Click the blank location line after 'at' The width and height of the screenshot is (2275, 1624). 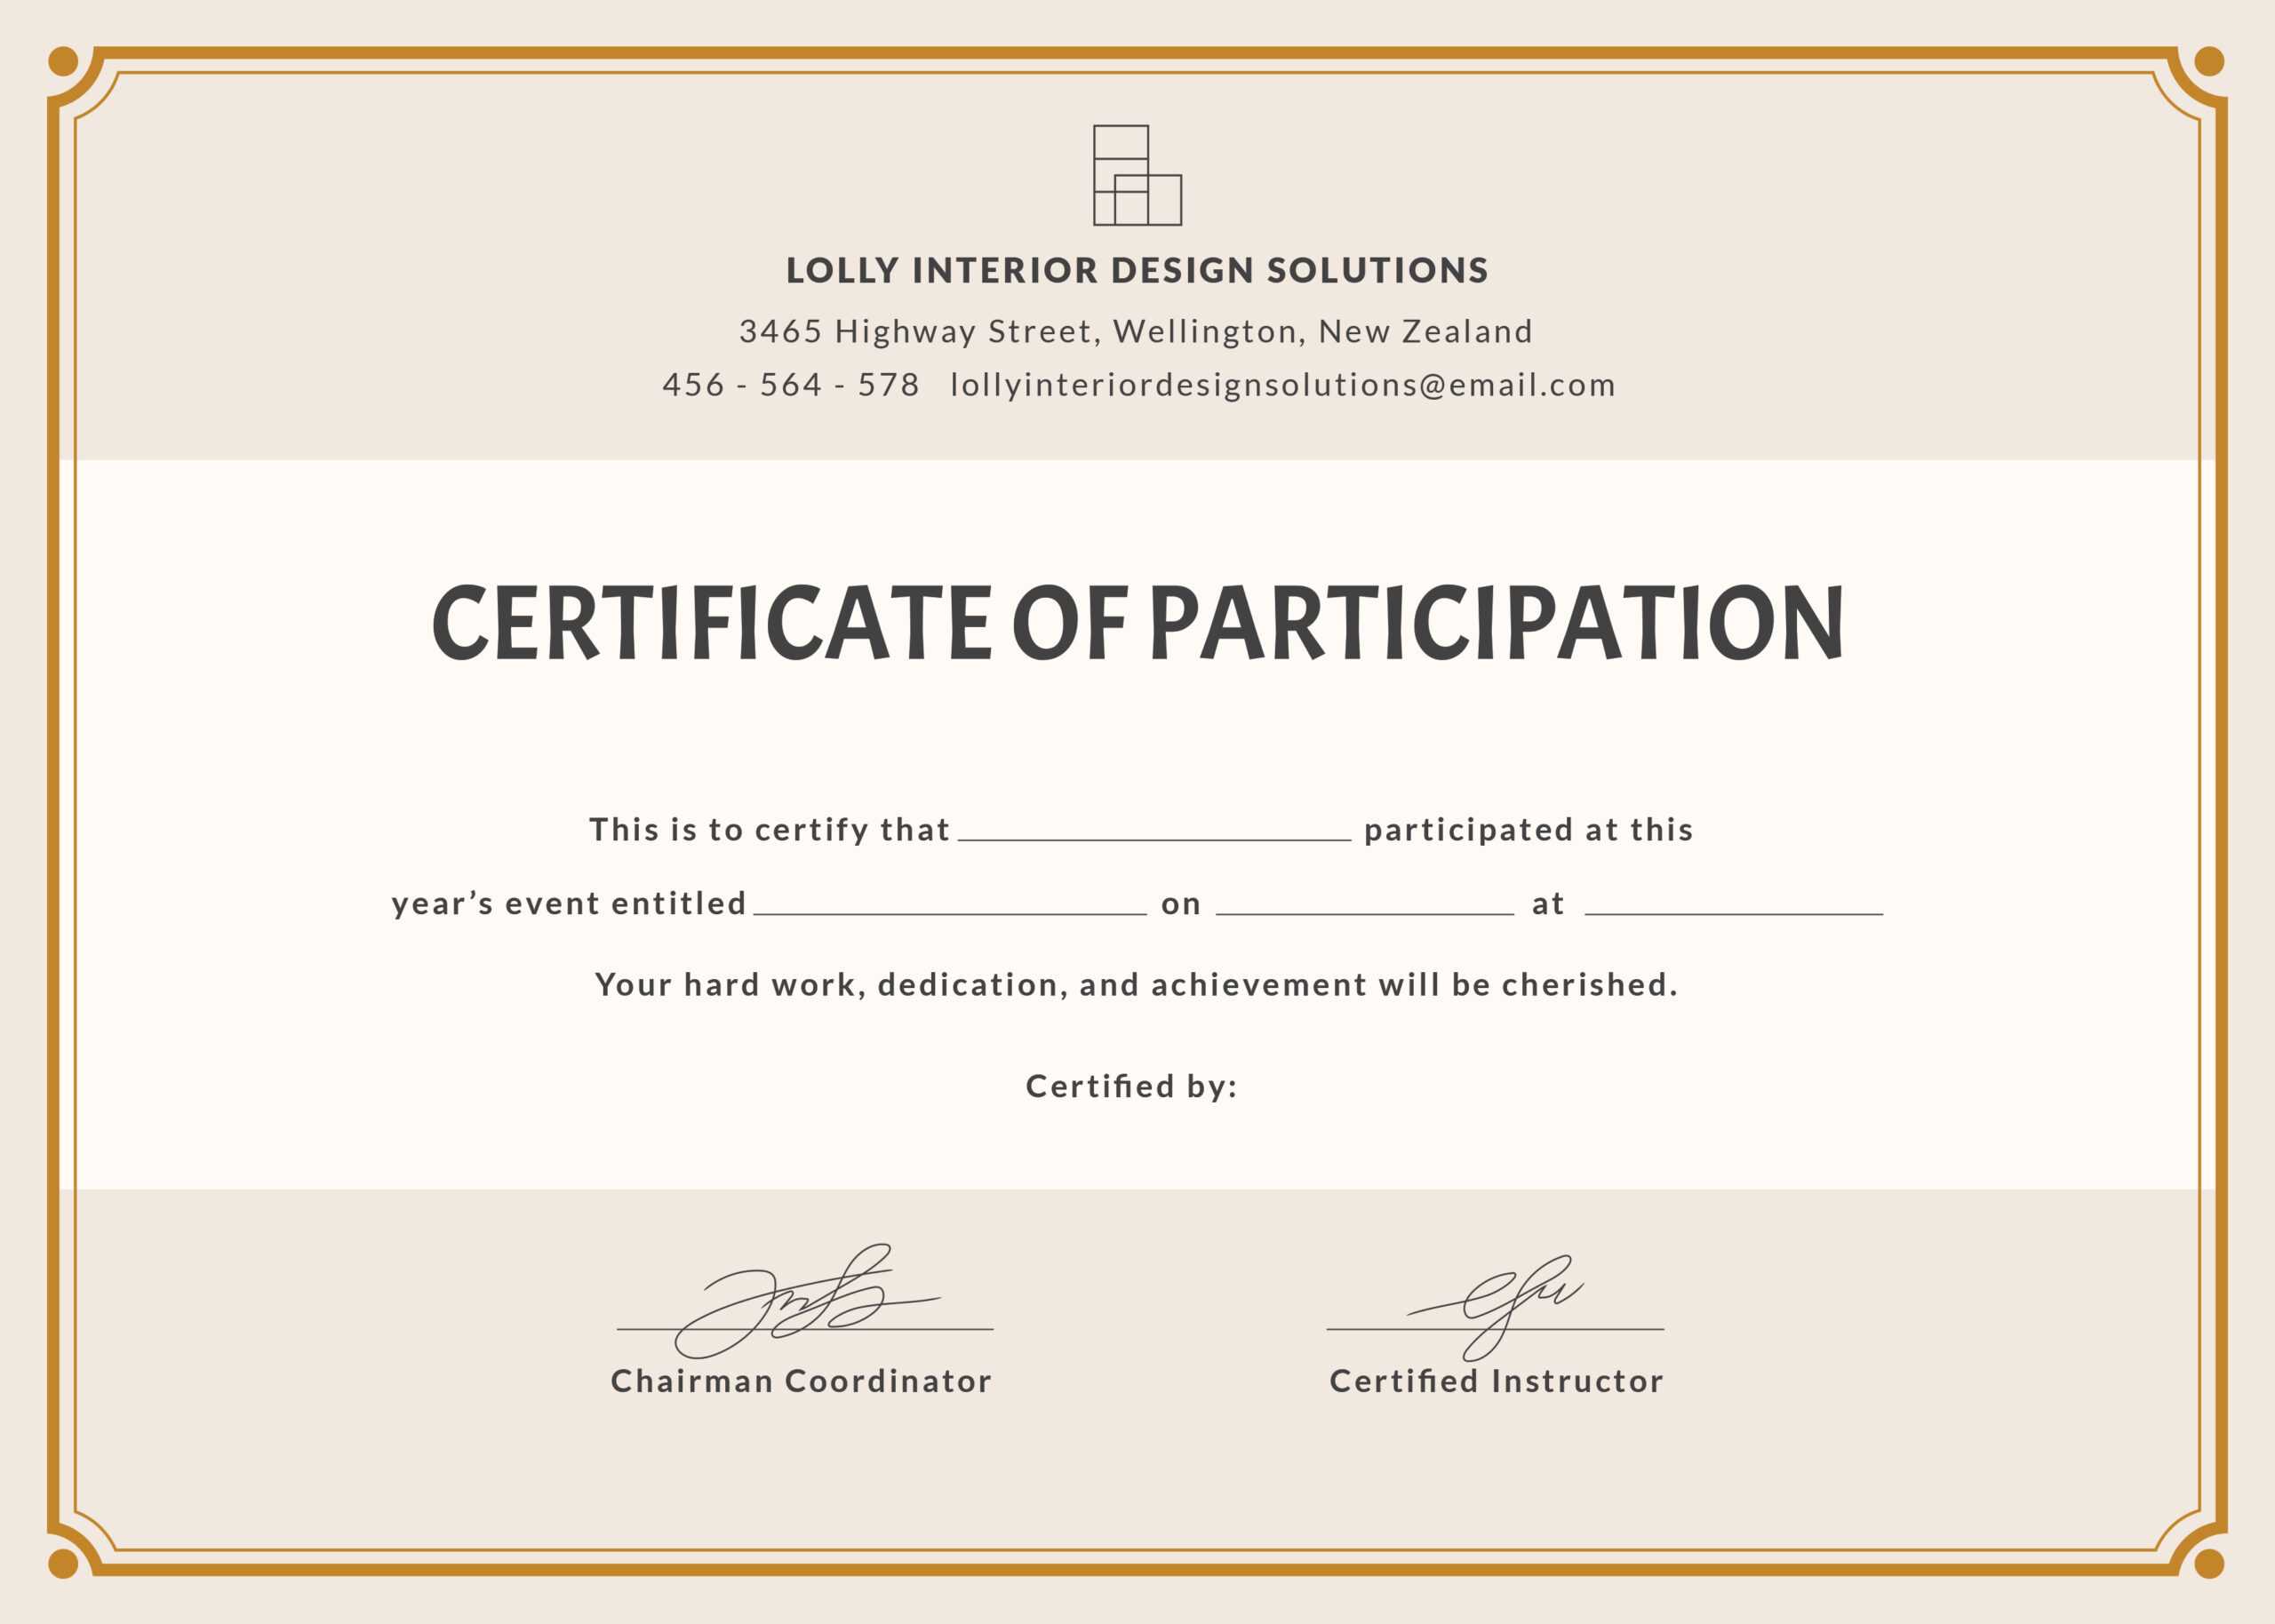pos(1733,910)
